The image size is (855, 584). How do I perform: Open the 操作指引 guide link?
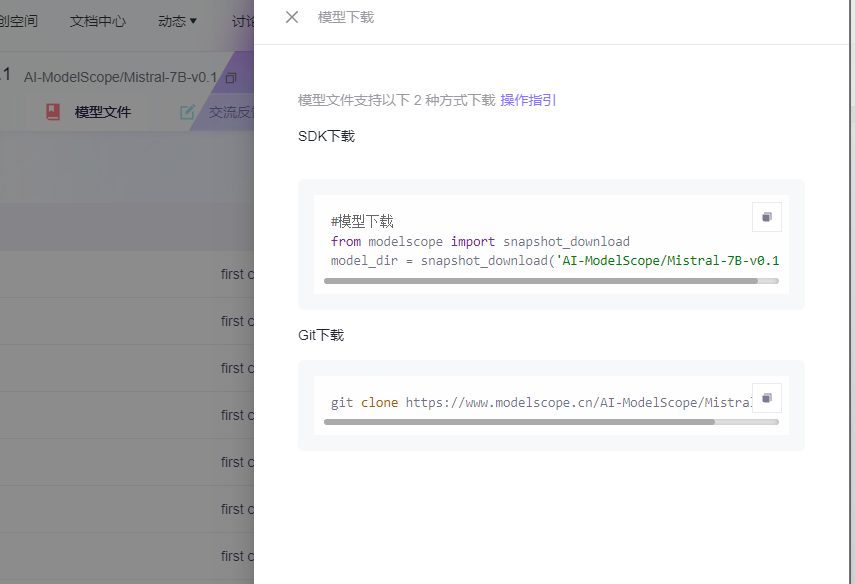pyautogui.click(x=528, y=100)
